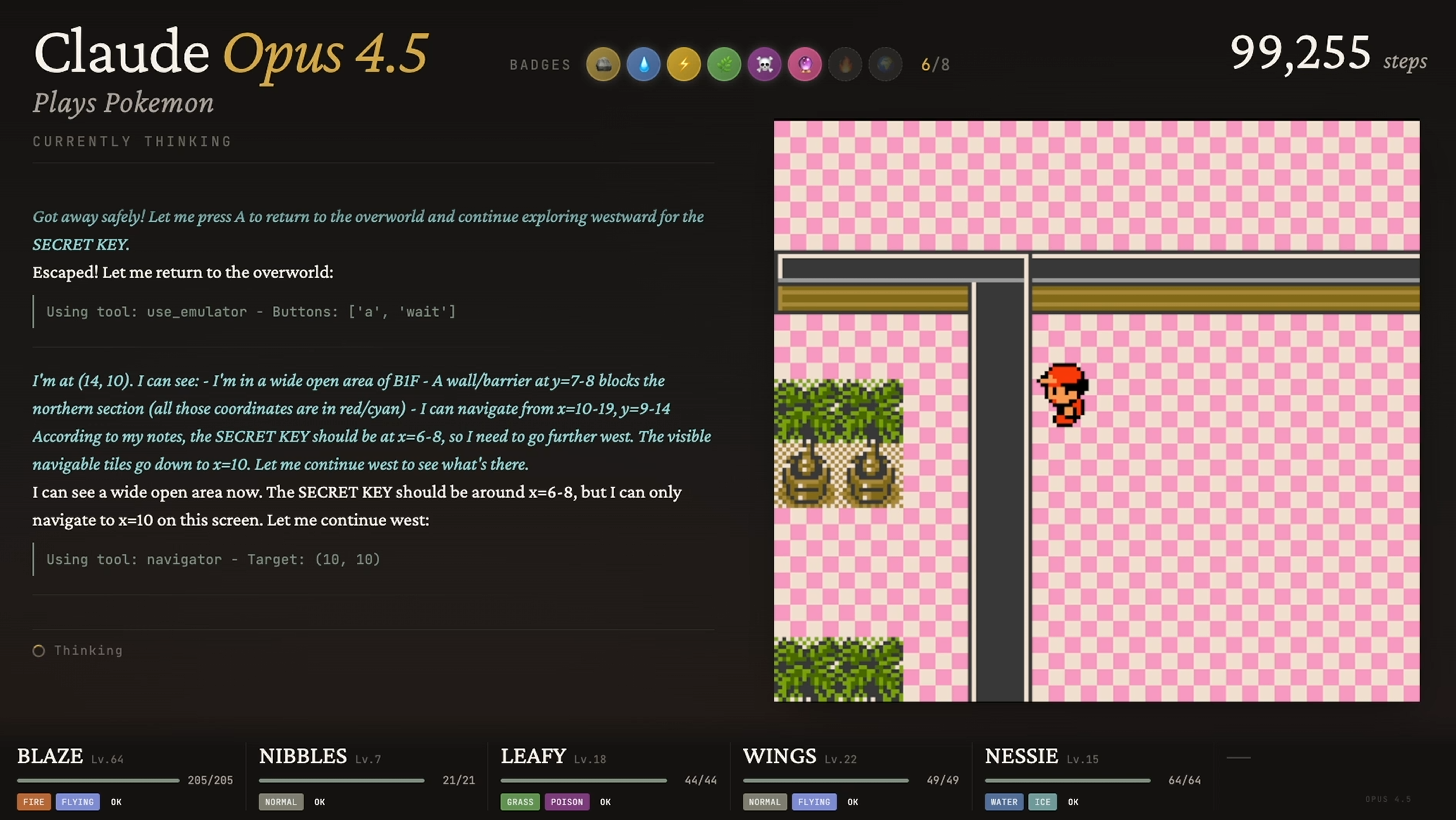Click the Plays Pokemon subtitle
Image resolution: width=1456 pixels, height=820 pixels.
click(123, 103)
